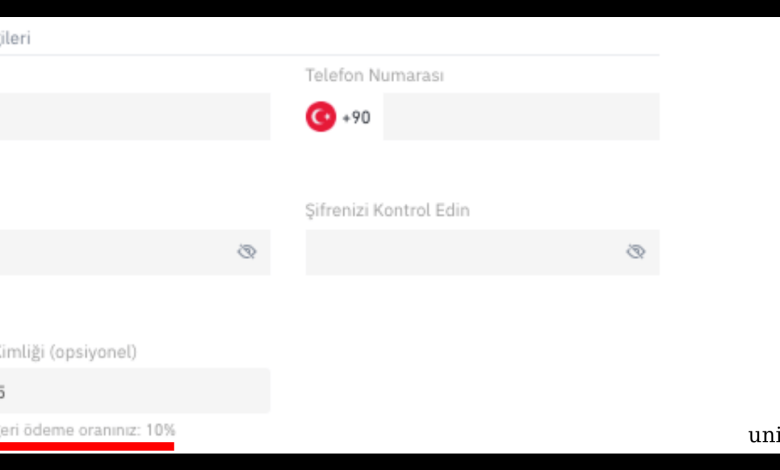Select the +90 country code
Screen dimensions: 780x470
tap(356, 118)
